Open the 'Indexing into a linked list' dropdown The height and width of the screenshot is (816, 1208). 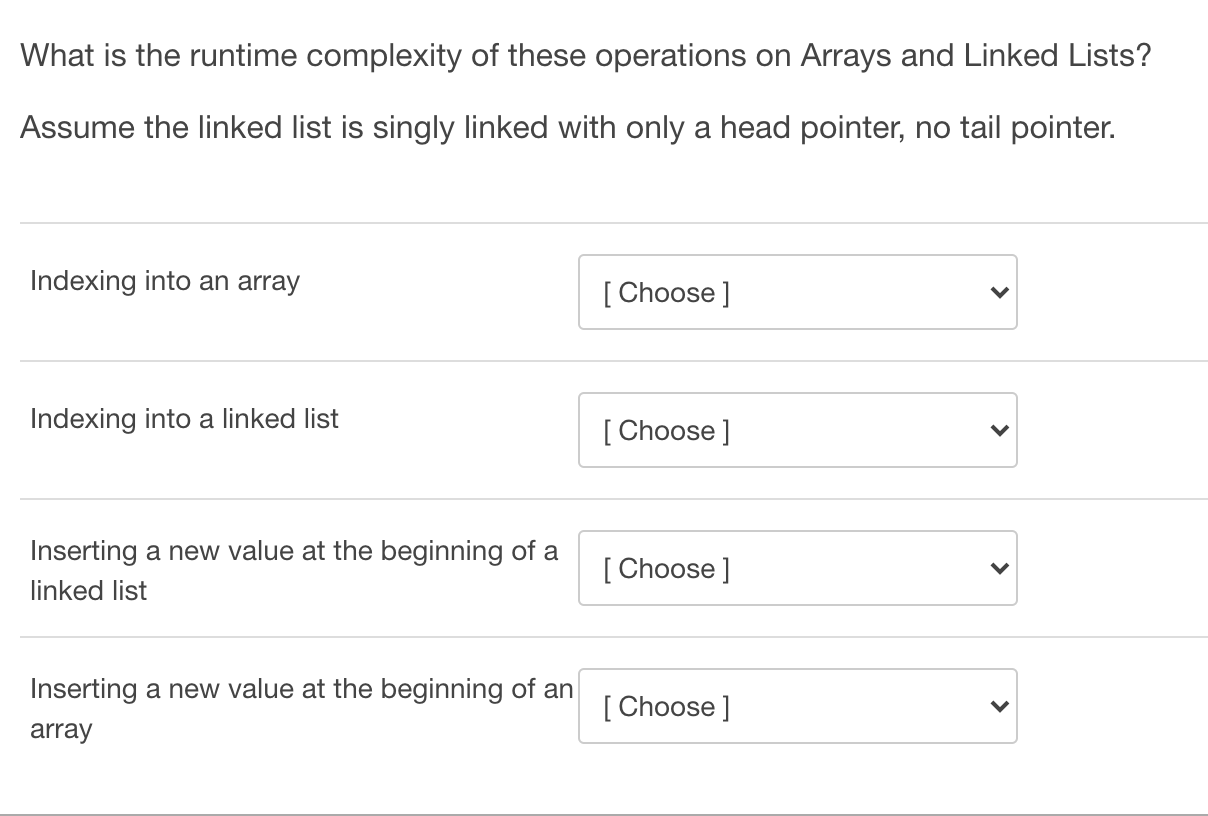[797, 430]
